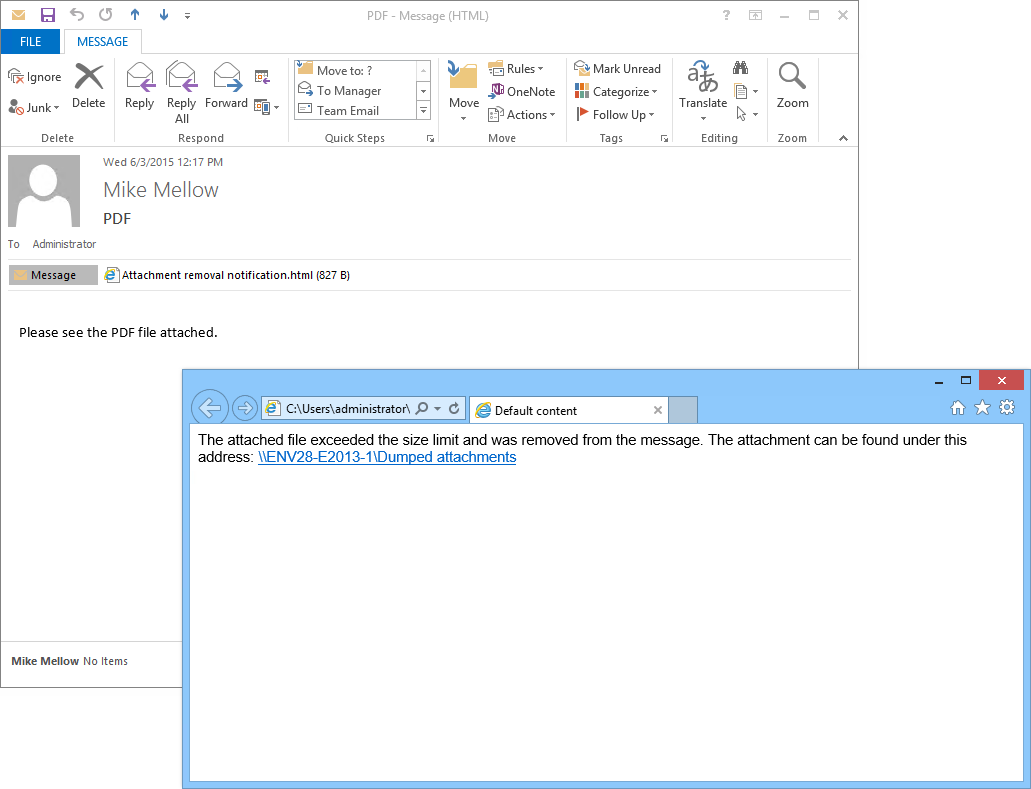This screenshot has height=789, width=1031.
Task: Click the Find binoculars icon
Action: 741,68
